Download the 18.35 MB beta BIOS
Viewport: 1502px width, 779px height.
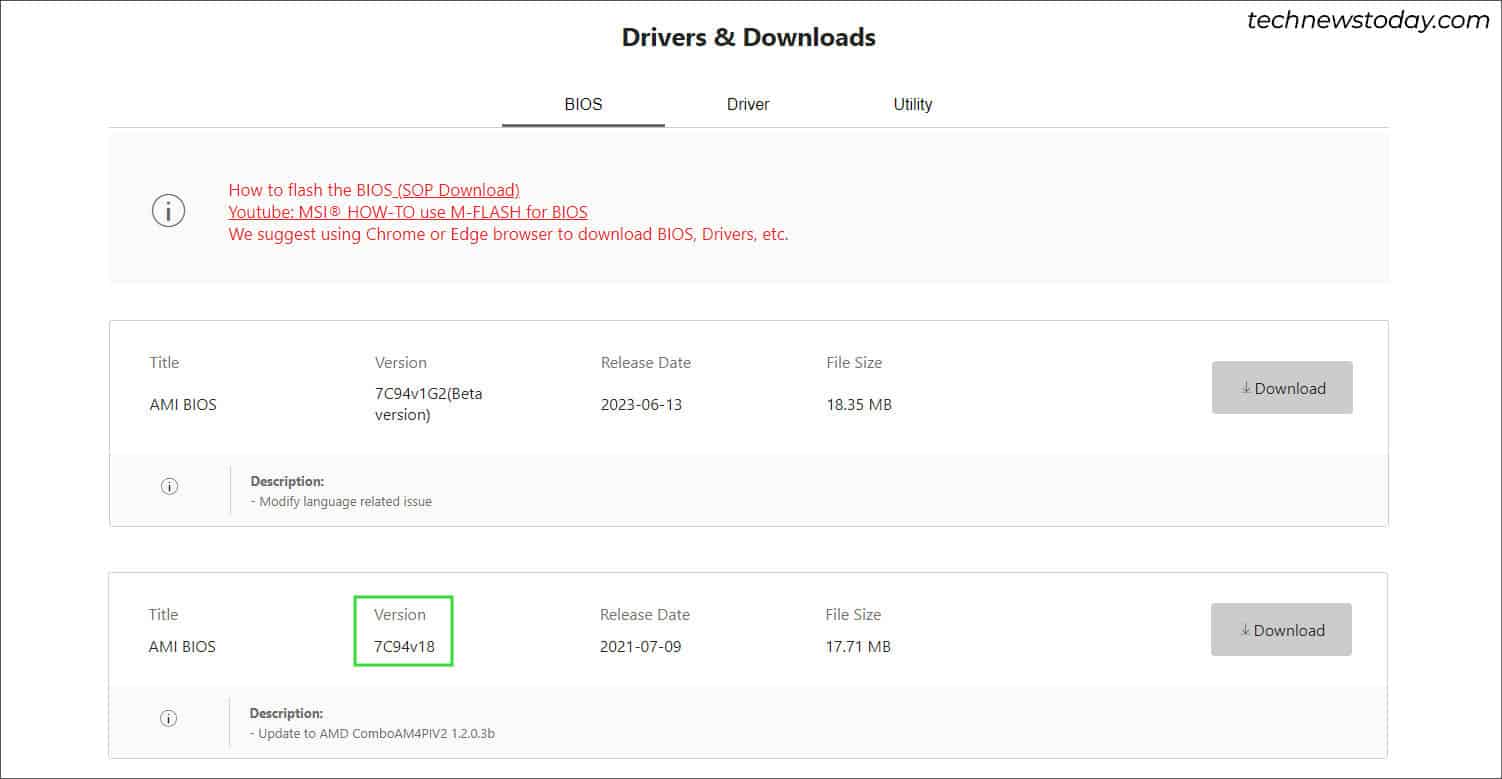1282,388
